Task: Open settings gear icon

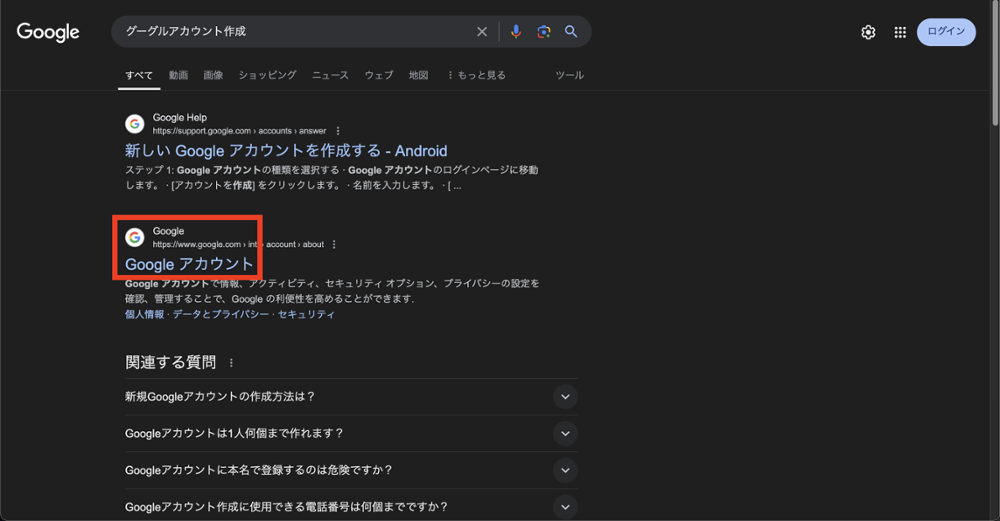Action: click(x=868, y=32)
